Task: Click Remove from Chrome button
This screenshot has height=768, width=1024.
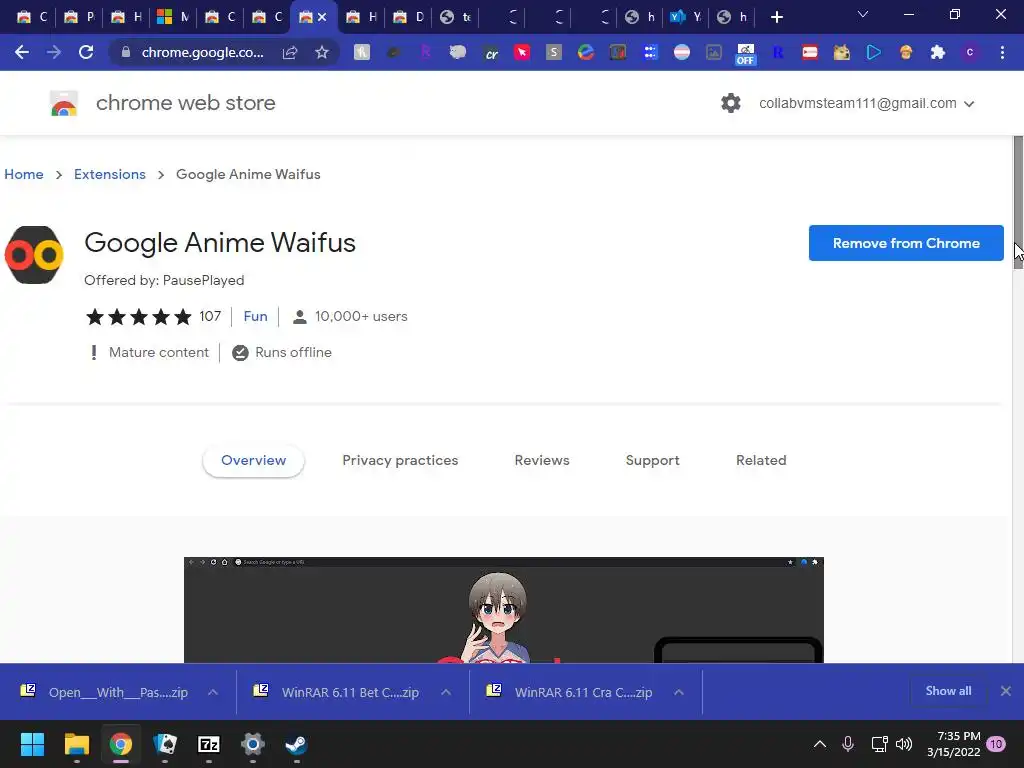Action: tap(906, 243)
